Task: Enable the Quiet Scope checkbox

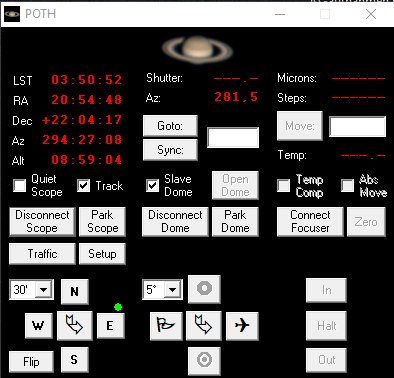Action: 19,185
